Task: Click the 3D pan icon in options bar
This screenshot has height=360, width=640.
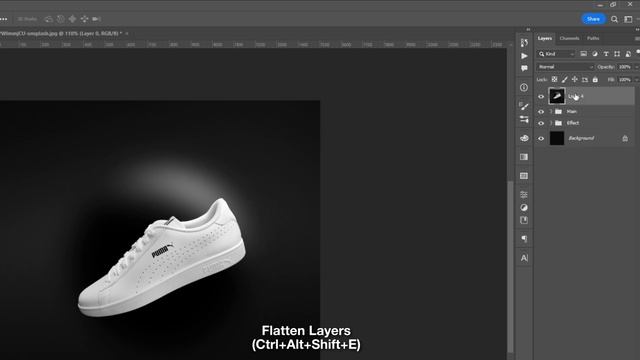Action: (x=72, y=19)
